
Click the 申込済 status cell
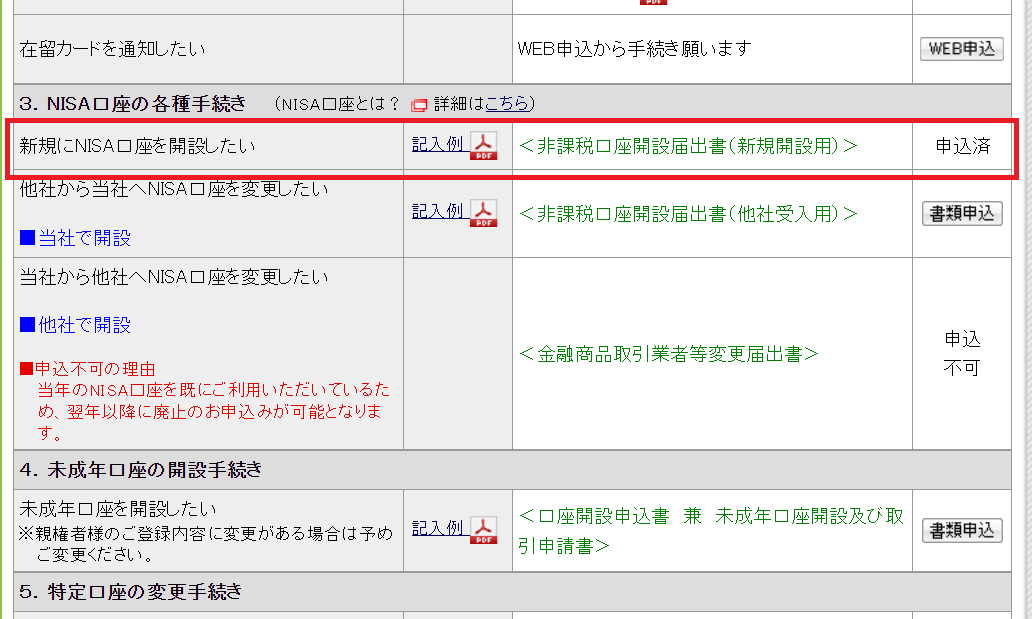(962, 146)
